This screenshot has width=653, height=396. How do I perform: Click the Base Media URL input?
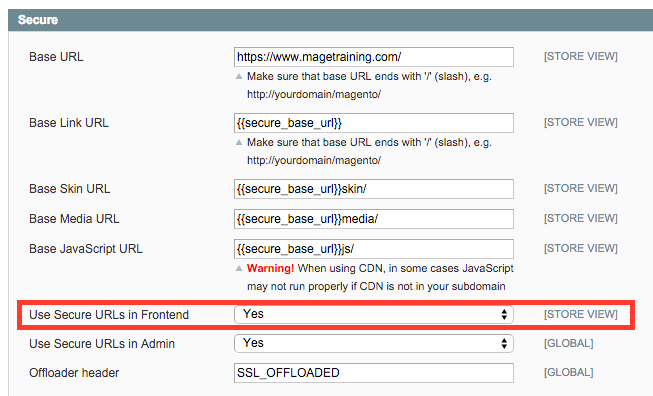[374, 219]
